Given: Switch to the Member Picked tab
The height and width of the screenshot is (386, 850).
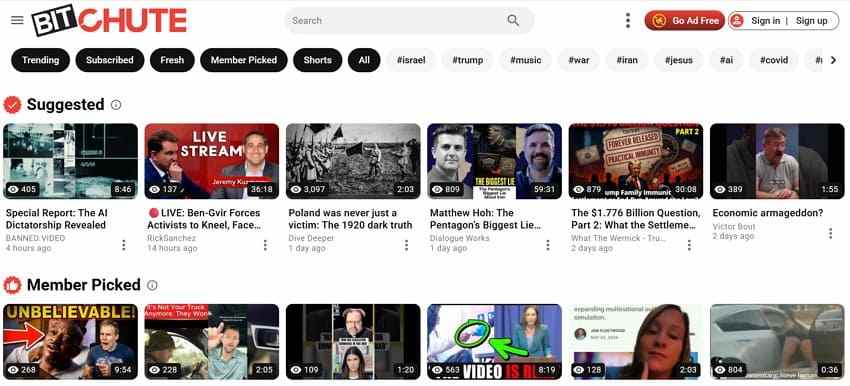Looking at the screenshot, I should pos(243,60).
